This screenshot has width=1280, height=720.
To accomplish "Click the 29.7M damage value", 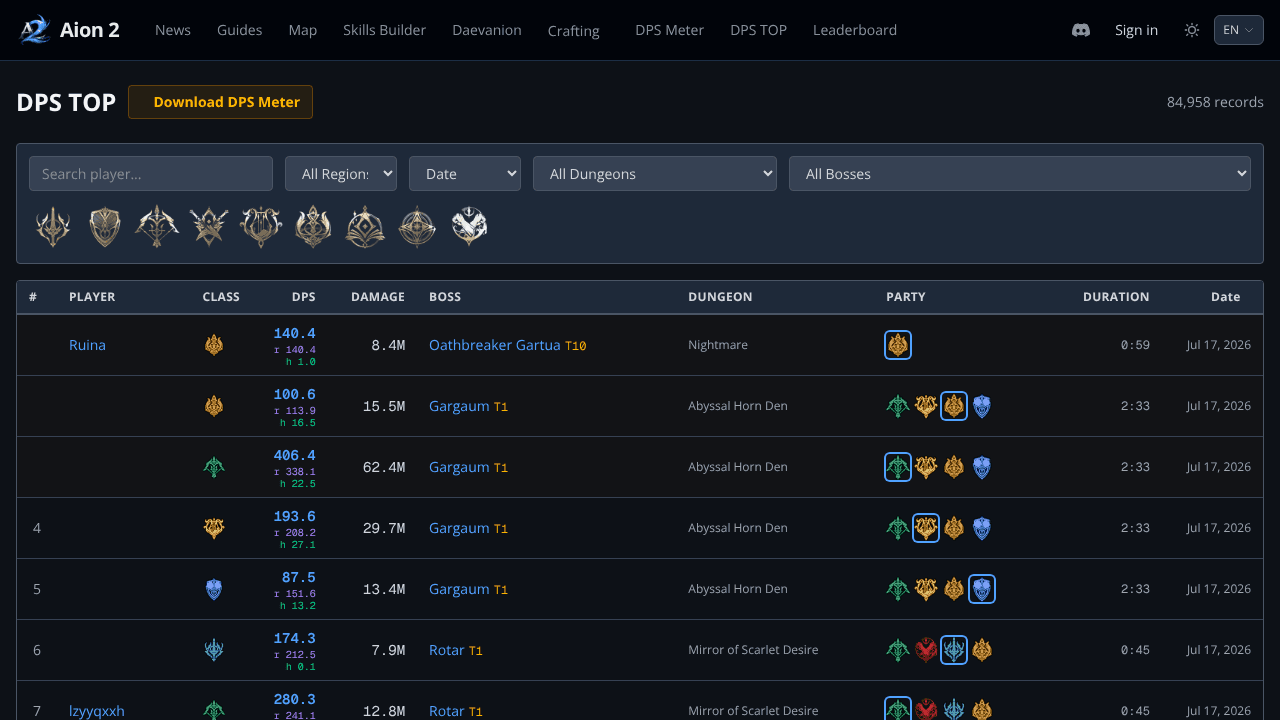I will [x=384, y=528].
